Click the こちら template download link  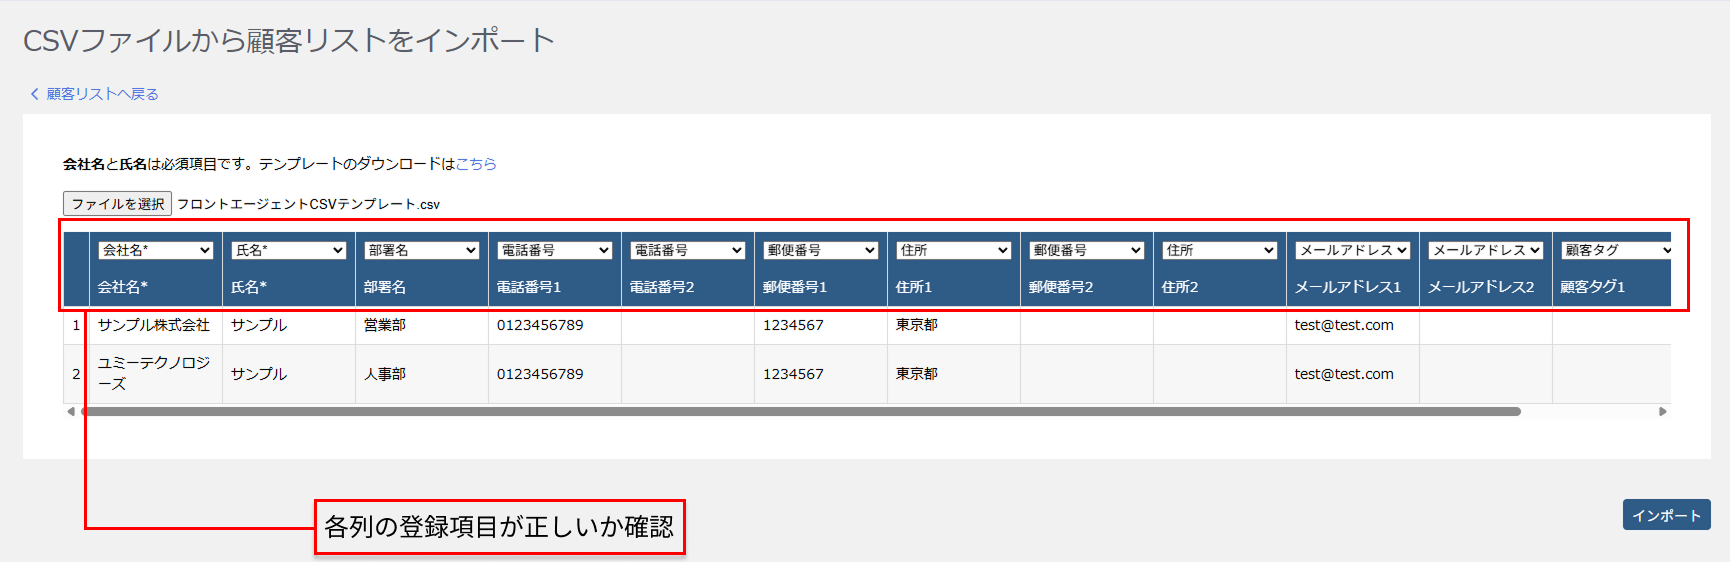pyautogui.click(x=476, y=164)
